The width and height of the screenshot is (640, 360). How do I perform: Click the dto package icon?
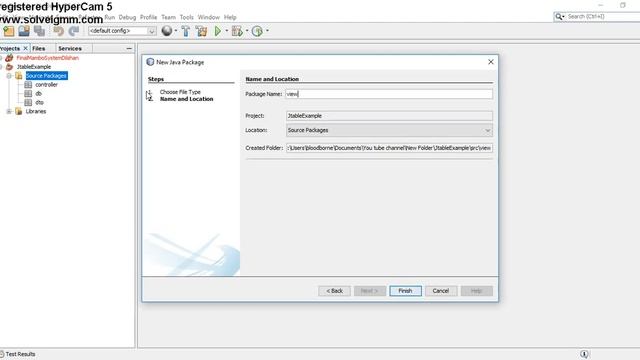[28, 102]
